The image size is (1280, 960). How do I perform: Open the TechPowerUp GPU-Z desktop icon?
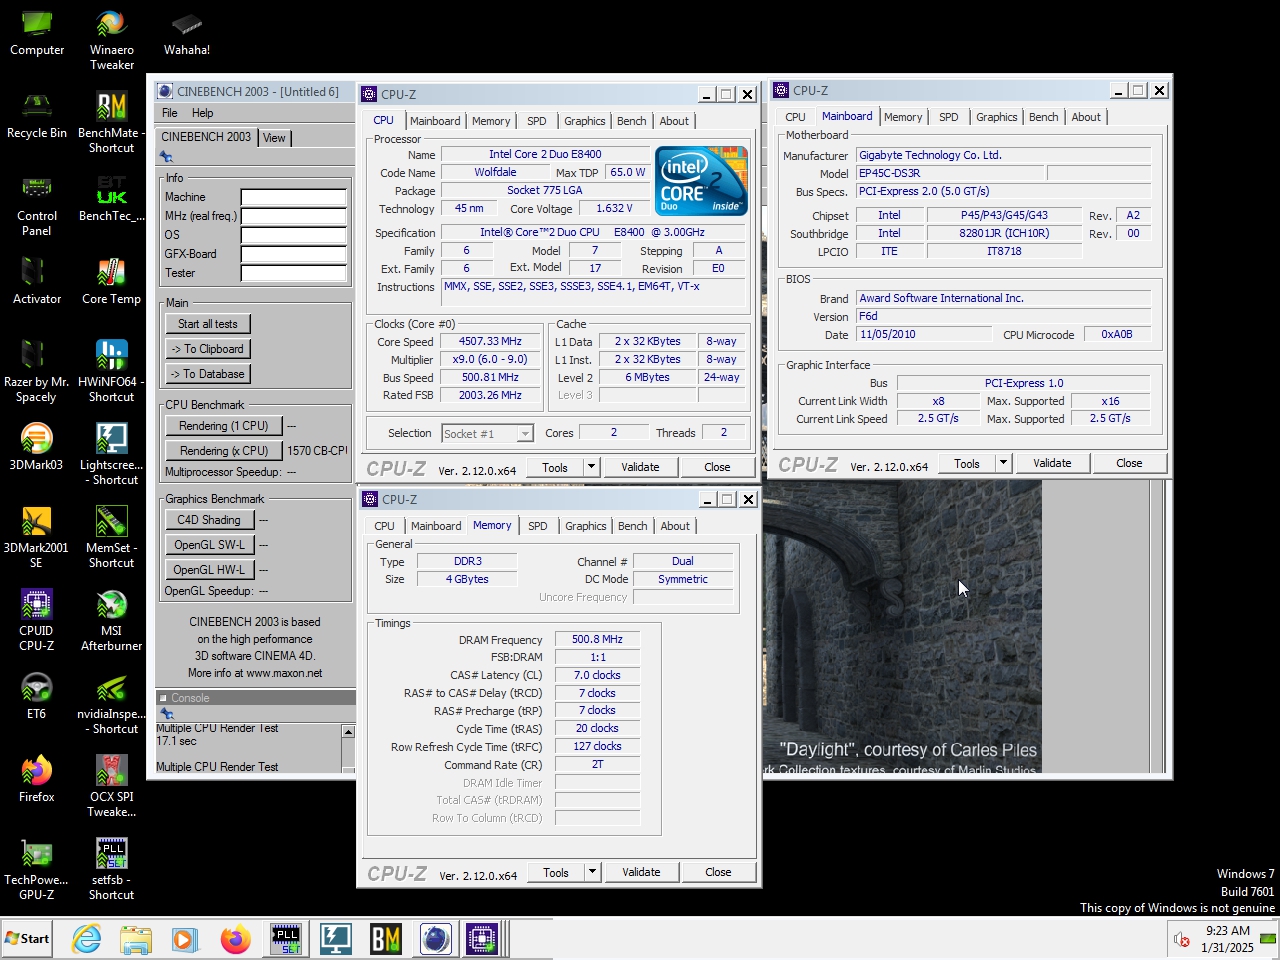point(37,870)
